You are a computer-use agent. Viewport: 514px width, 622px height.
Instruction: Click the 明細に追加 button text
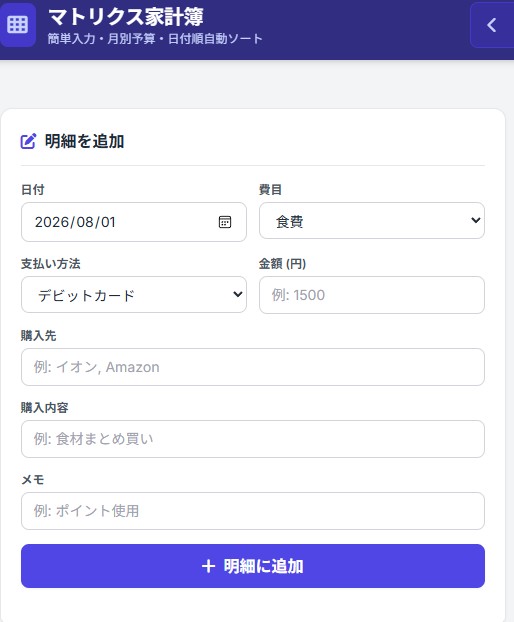point(263,566)
